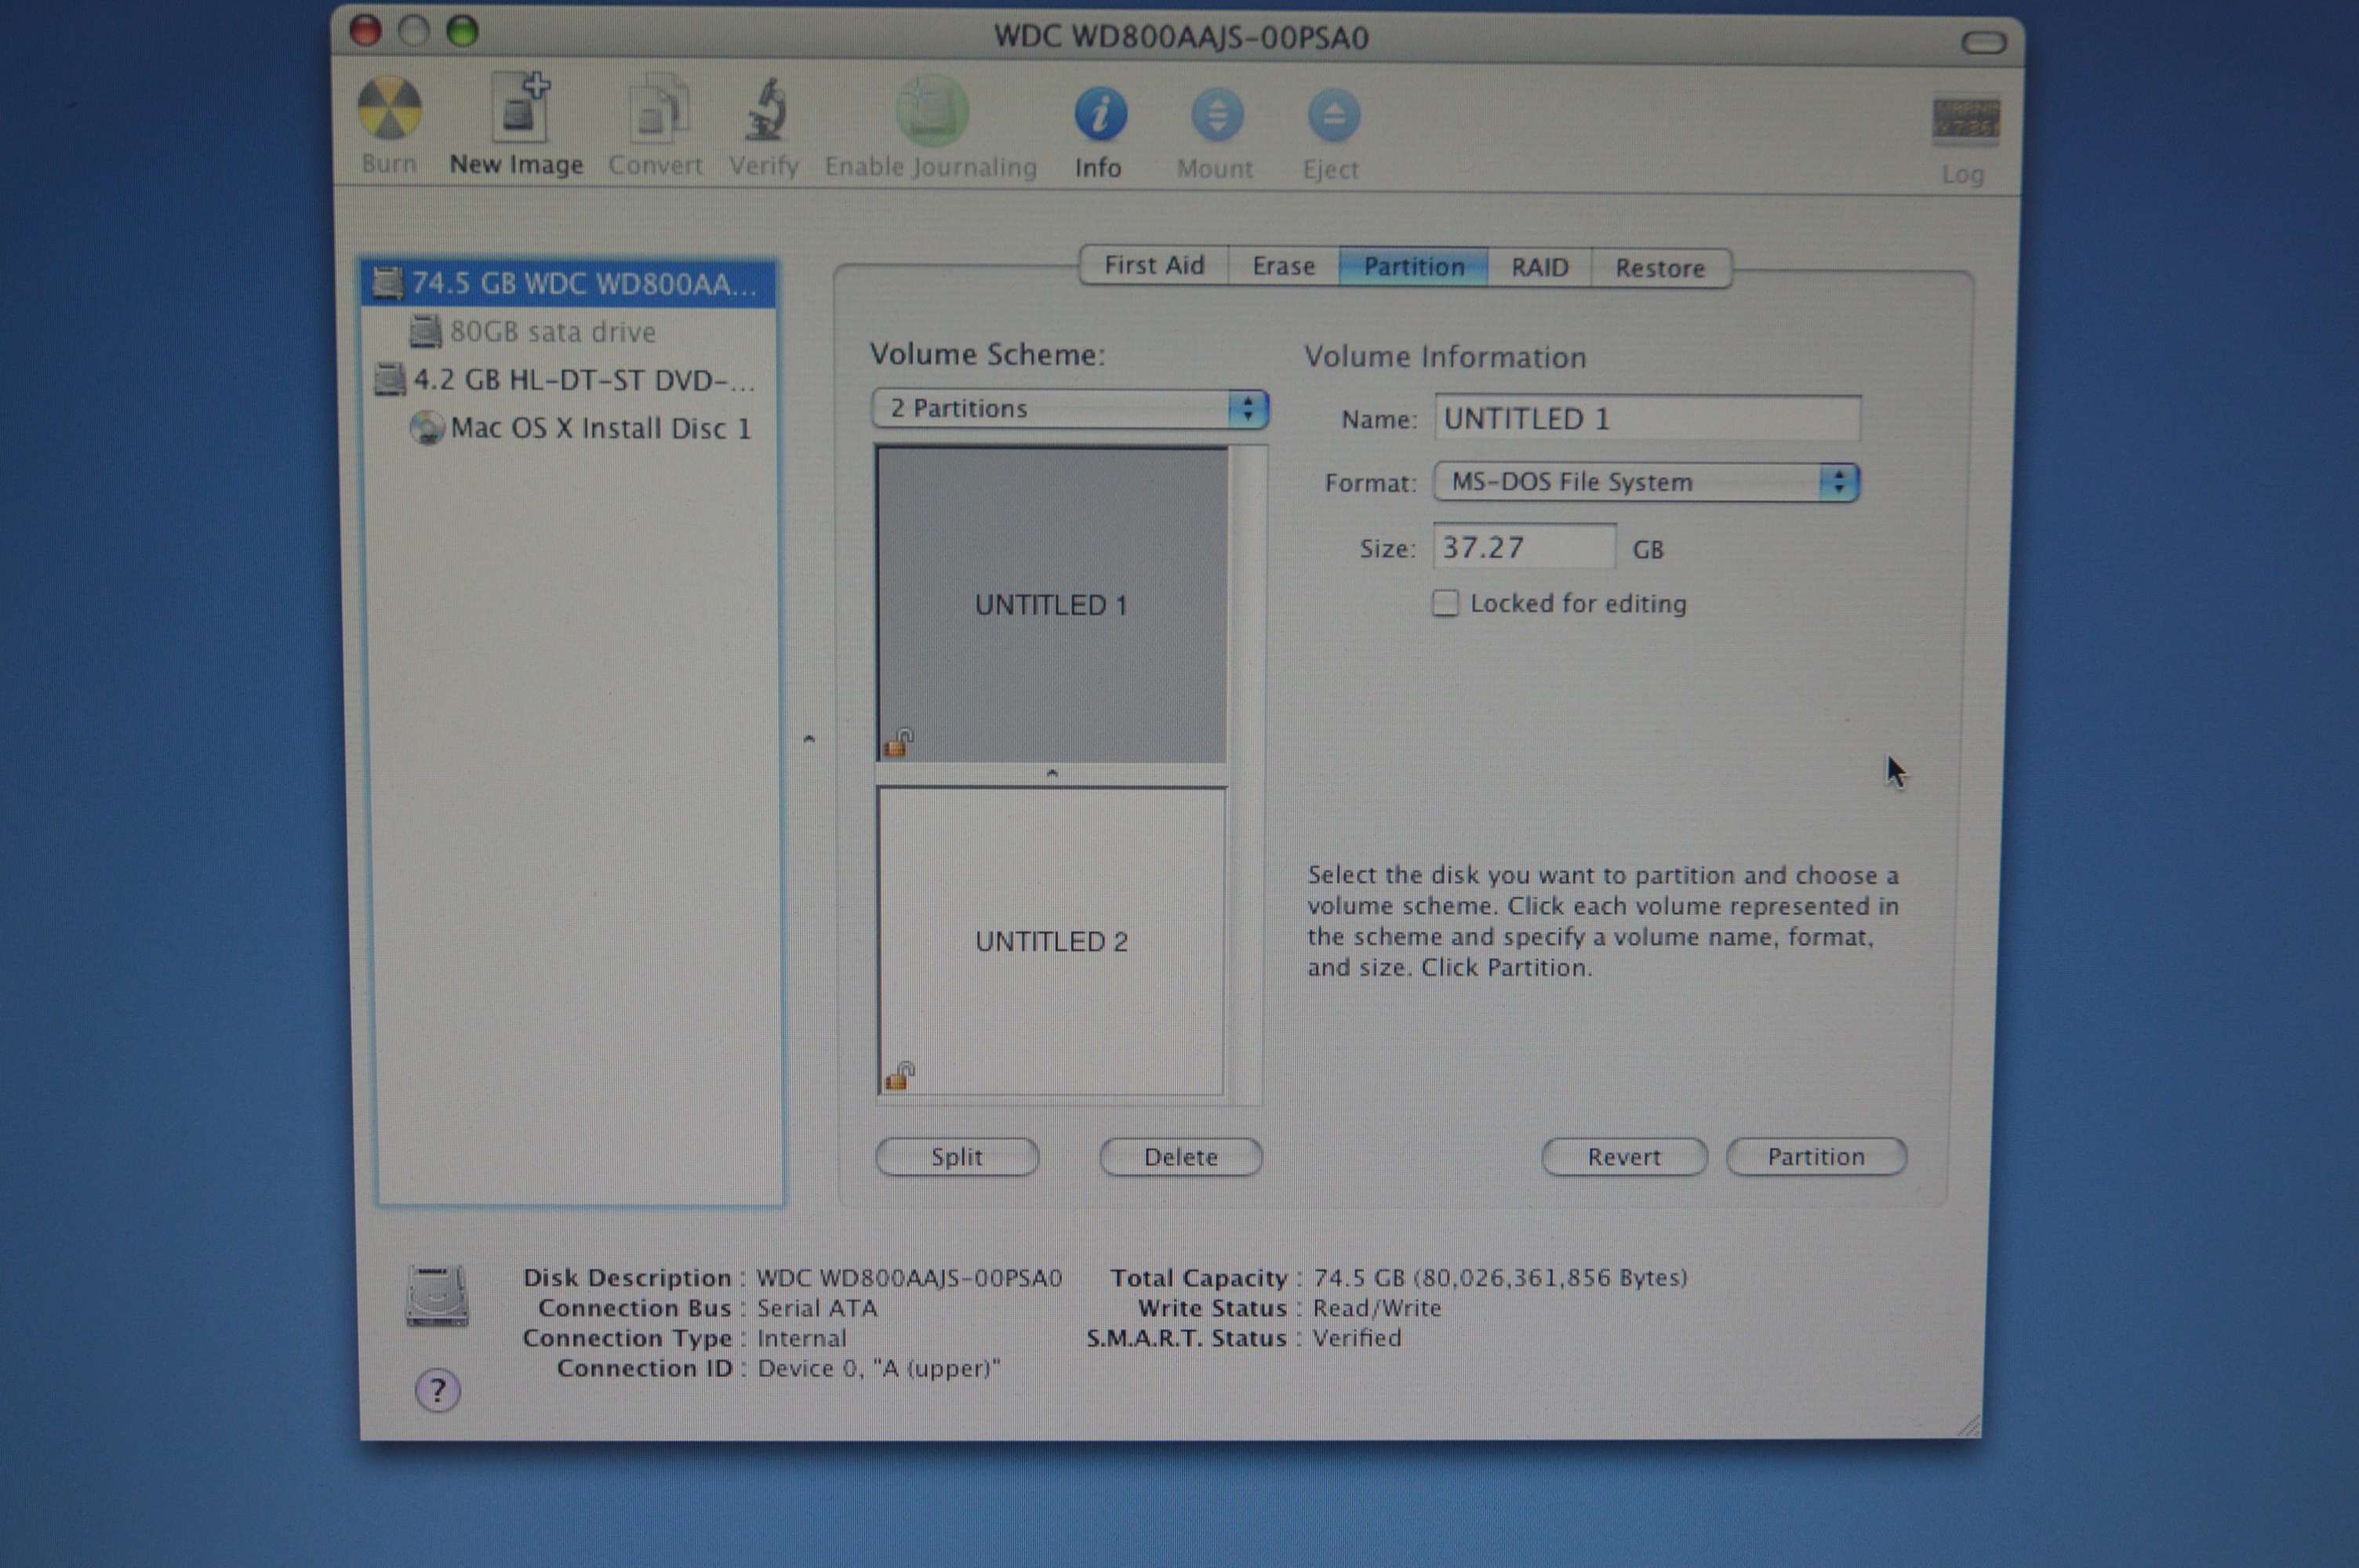This screenshot has height=1568, width=2359.
Task: Click the Total Capacity value 74.5 GB
Action: 1500,1278
